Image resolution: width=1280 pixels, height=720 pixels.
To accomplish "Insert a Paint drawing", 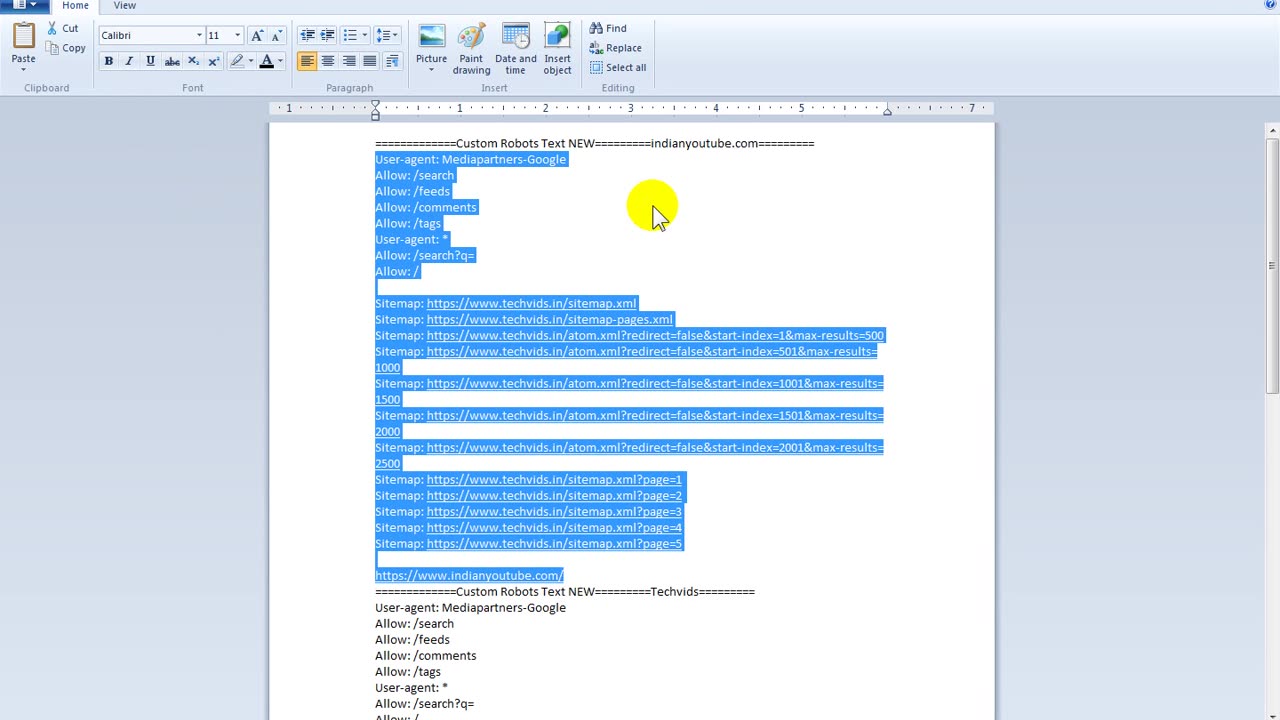I will [471, 48].
